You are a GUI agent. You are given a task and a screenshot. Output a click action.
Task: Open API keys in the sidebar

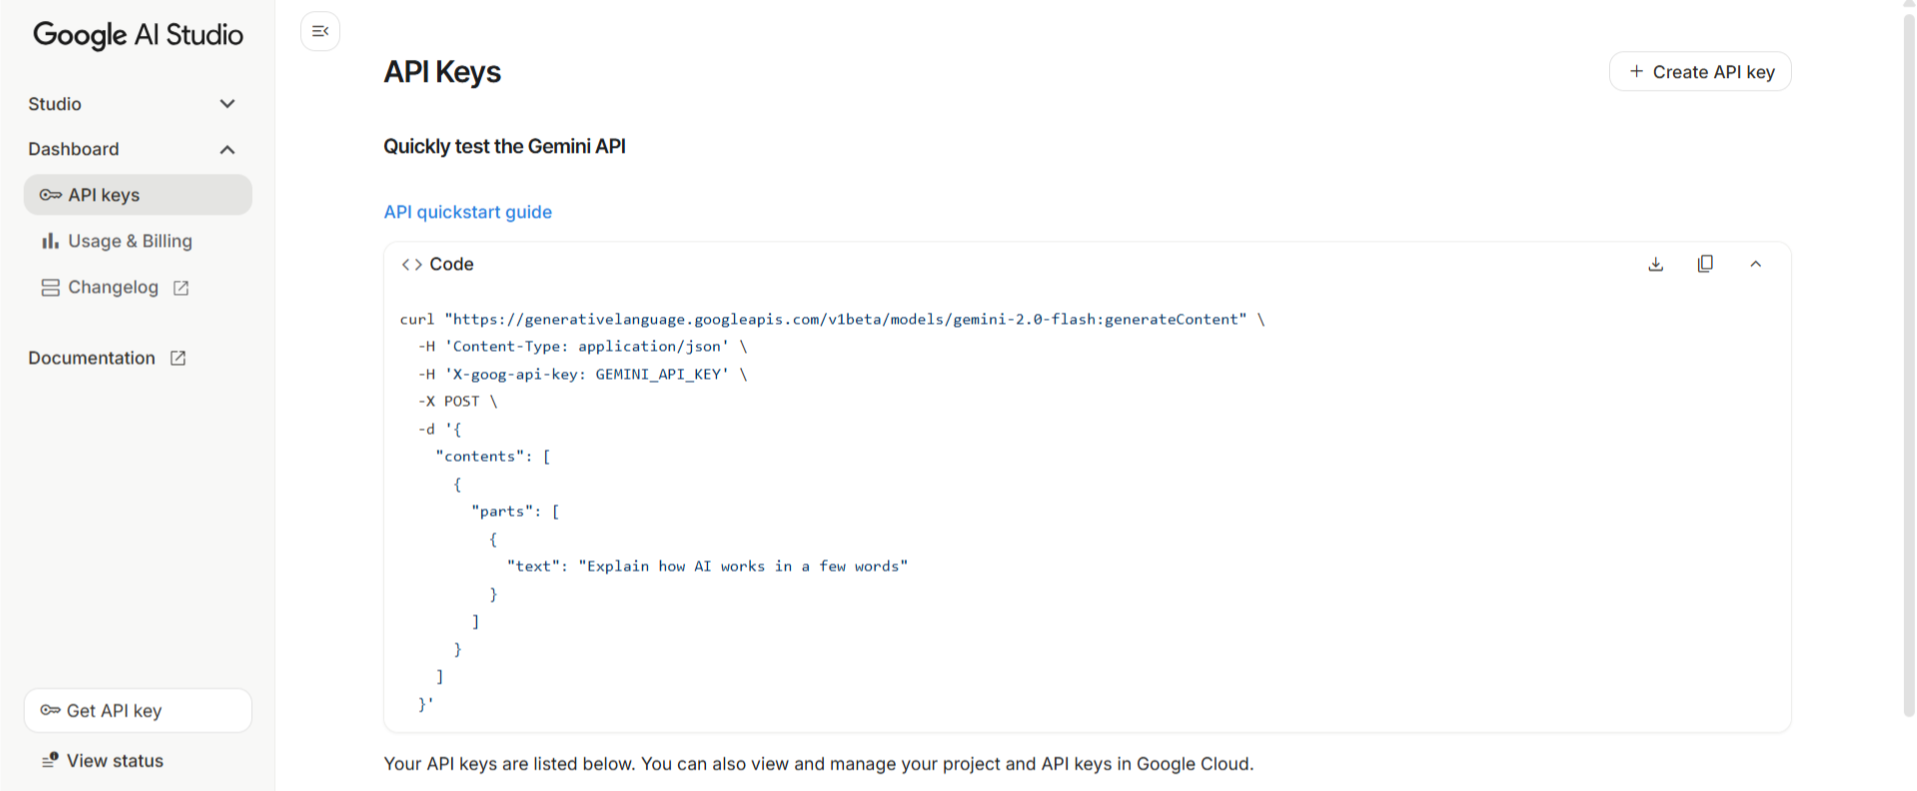point(138,195)
